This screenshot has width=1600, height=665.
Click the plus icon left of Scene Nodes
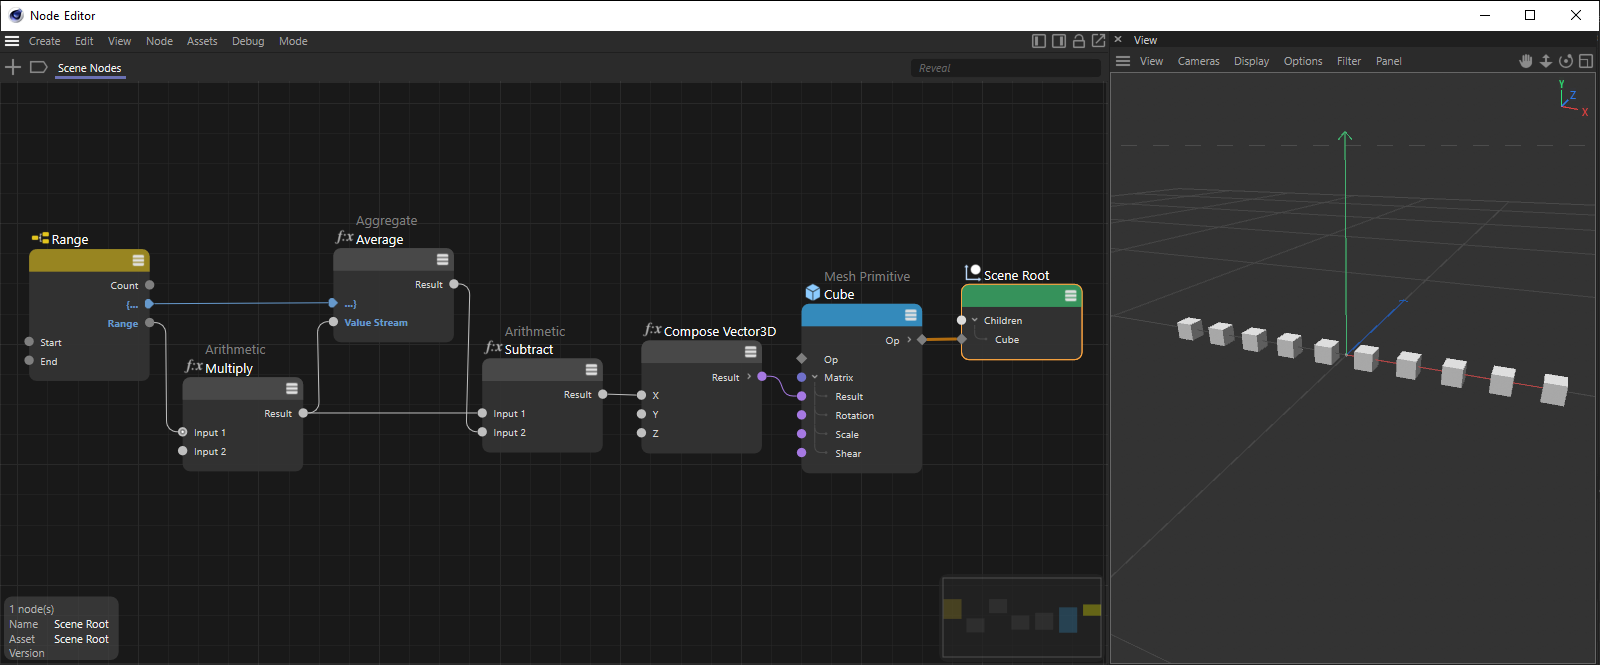(13, 67)
